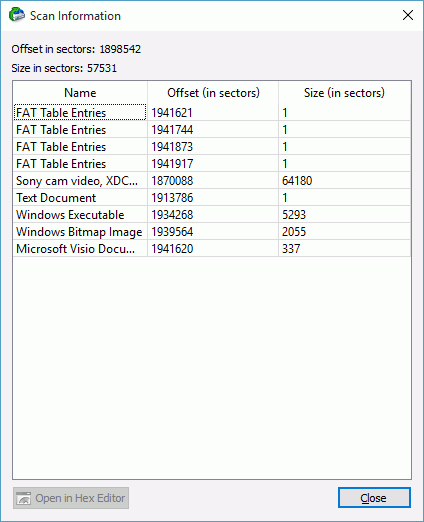Click the Close button
The width and height of the screenshot is (424, 522).
(x=374, y=498)
